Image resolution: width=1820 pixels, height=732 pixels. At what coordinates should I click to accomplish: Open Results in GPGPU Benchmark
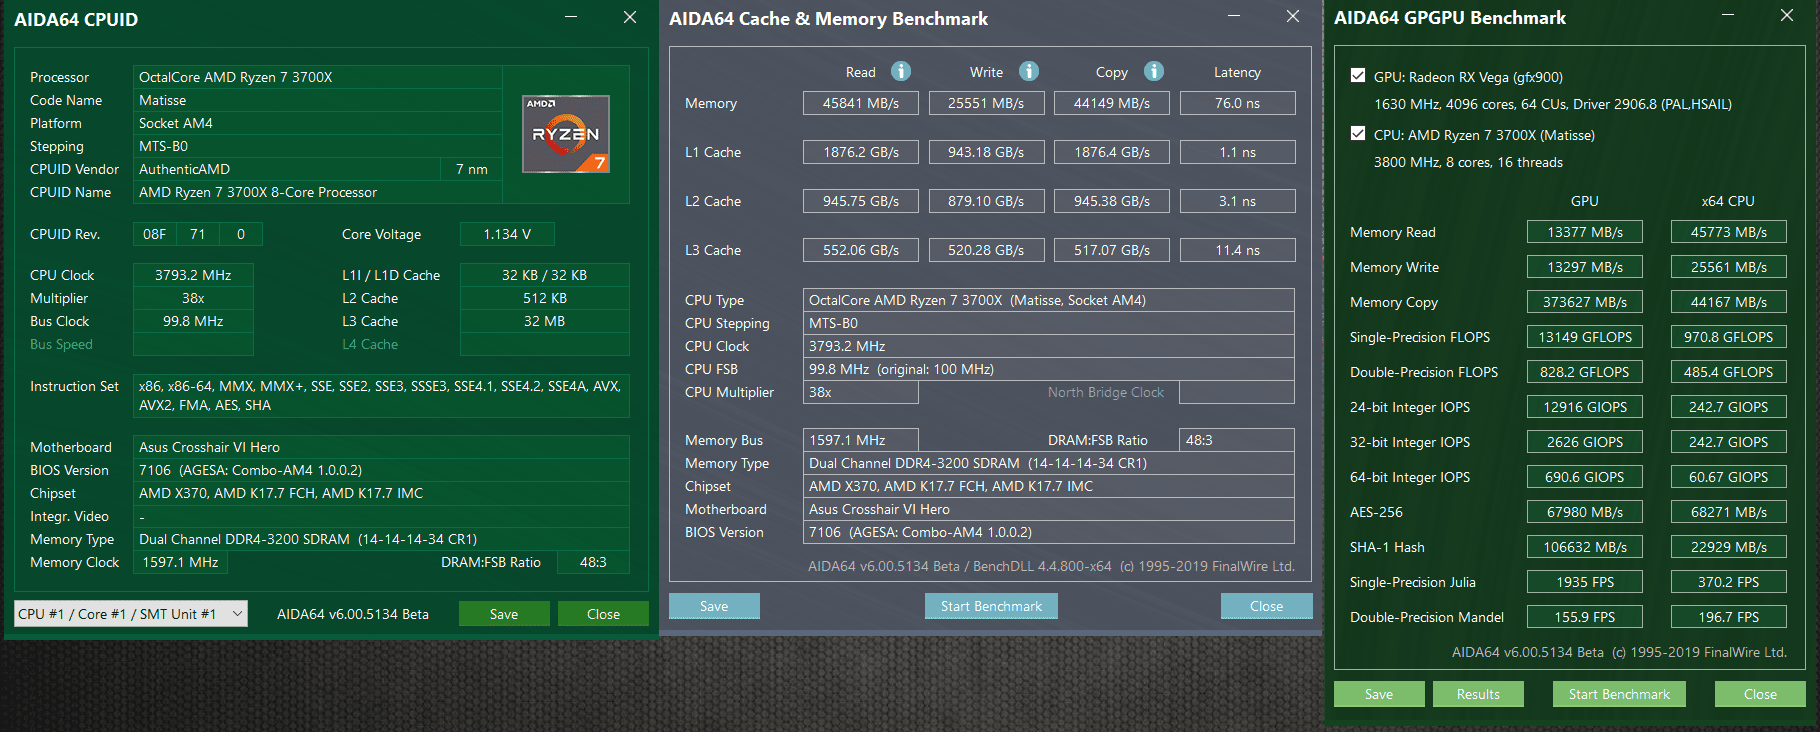[x=1478, y=694]
